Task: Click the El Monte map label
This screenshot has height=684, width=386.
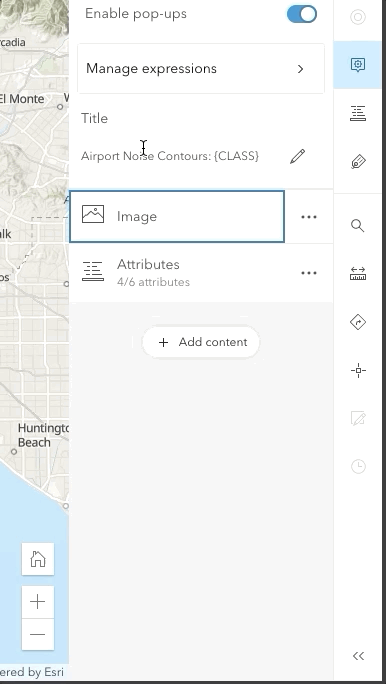Action: coord(22,99)
